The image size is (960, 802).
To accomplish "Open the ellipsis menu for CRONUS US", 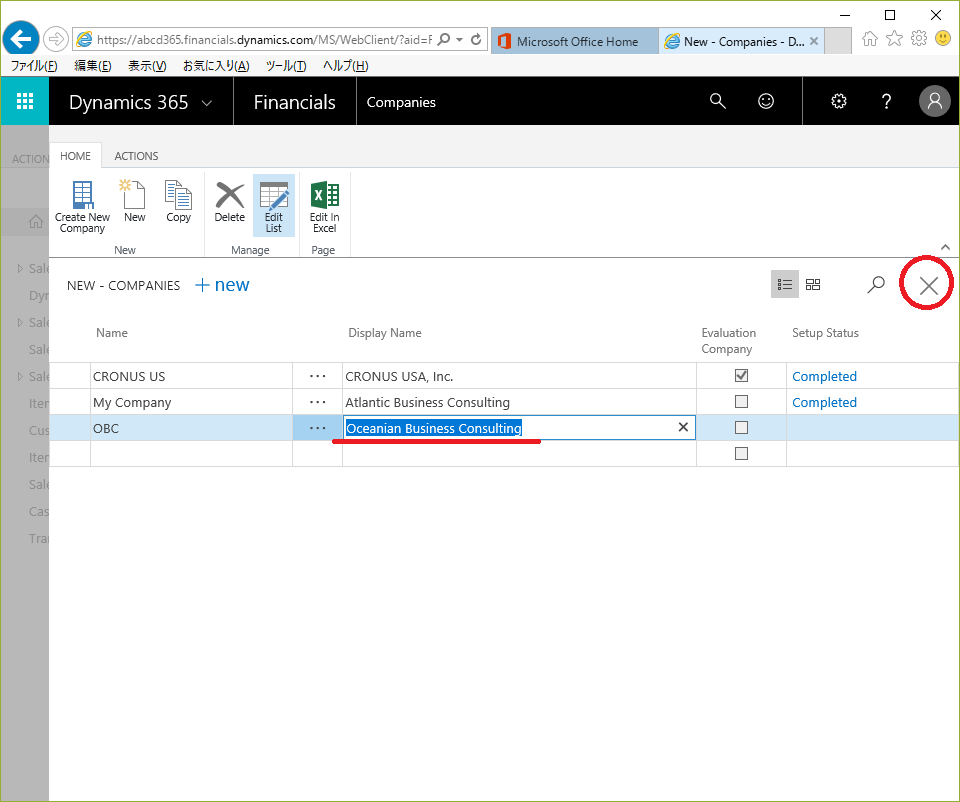I will [x=318, y=376].
